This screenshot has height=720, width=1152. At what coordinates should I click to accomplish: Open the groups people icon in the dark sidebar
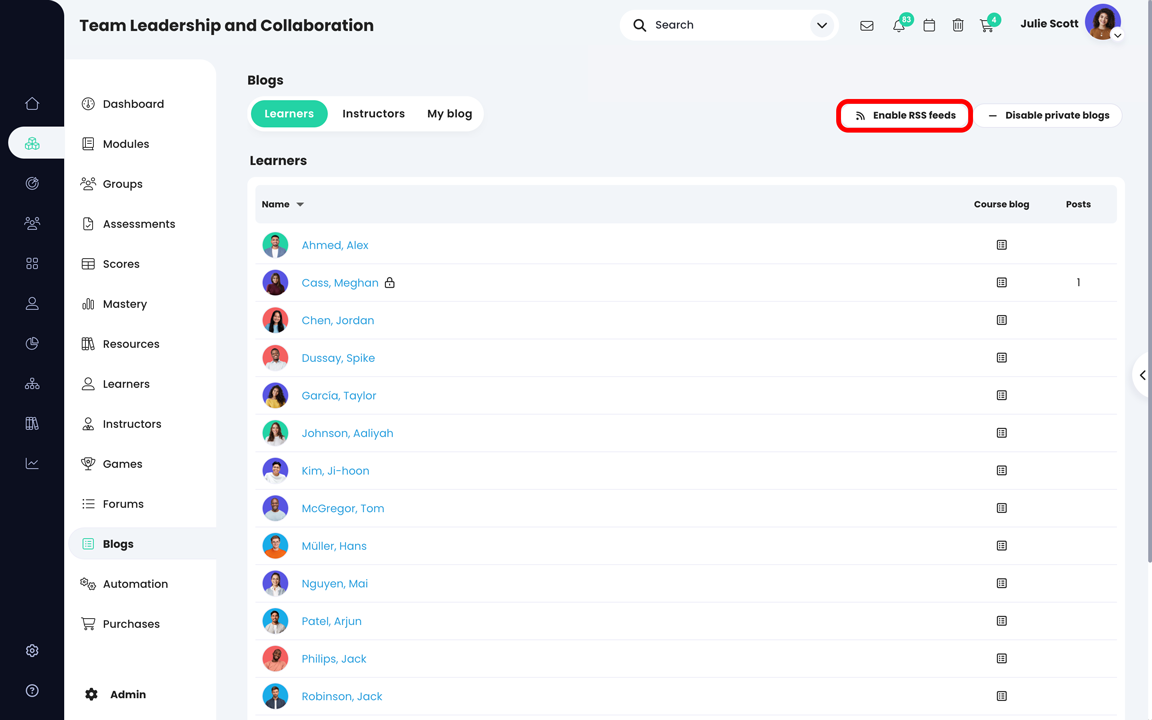tap(32, 223)
